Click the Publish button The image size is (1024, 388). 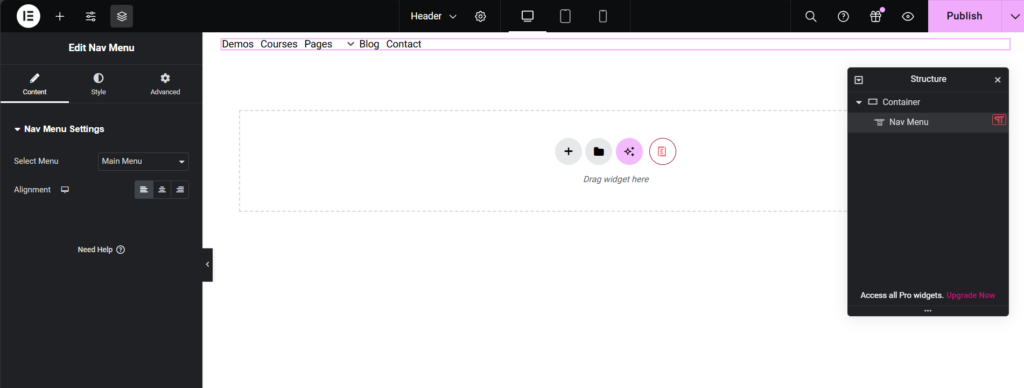coord(964,16)
